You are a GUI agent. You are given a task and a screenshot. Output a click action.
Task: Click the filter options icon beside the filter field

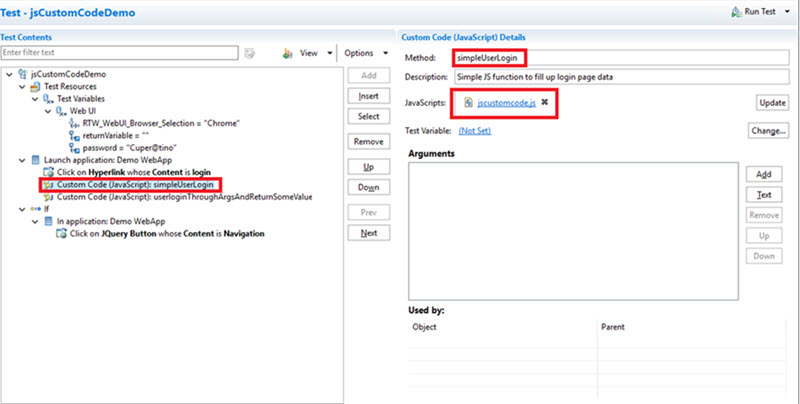249,53
